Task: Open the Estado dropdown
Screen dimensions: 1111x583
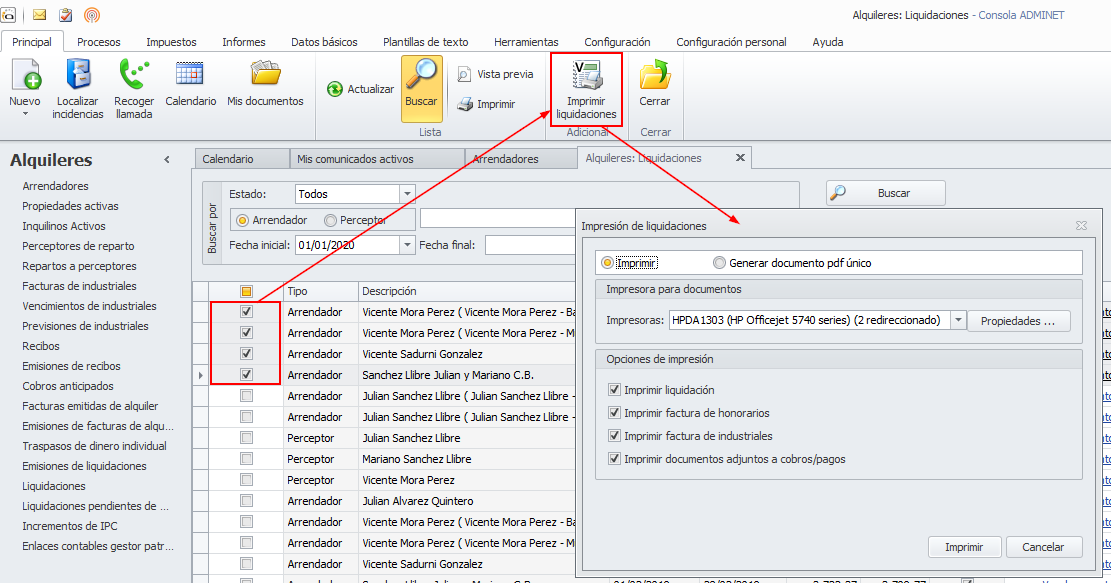Action: click(x=406, y=194)
